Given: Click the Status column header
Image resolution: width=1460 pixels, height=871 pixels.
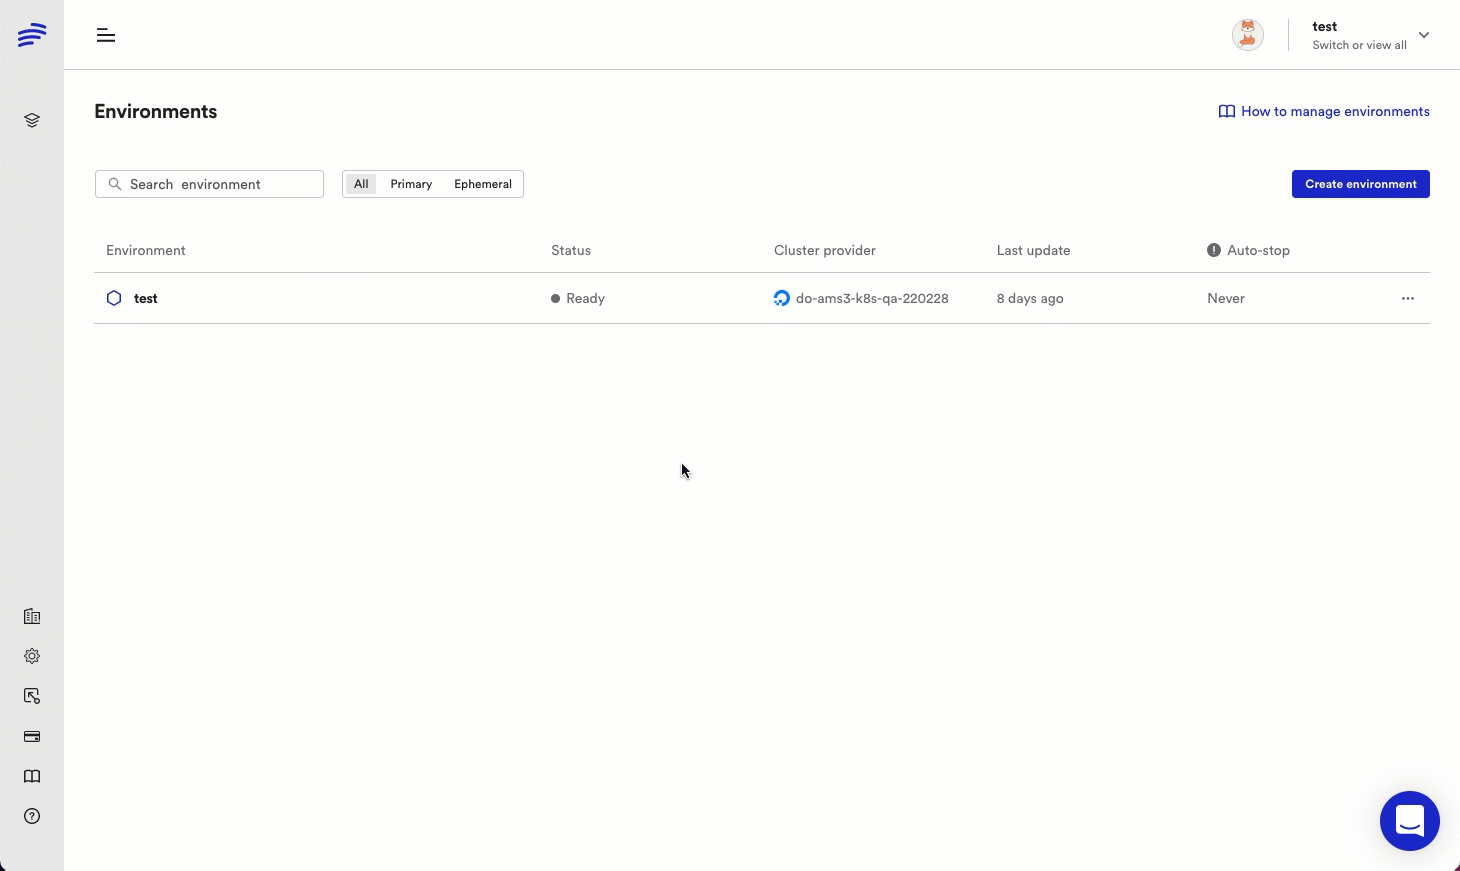Looking at the screenshot, I should click(x=571, y=250).
